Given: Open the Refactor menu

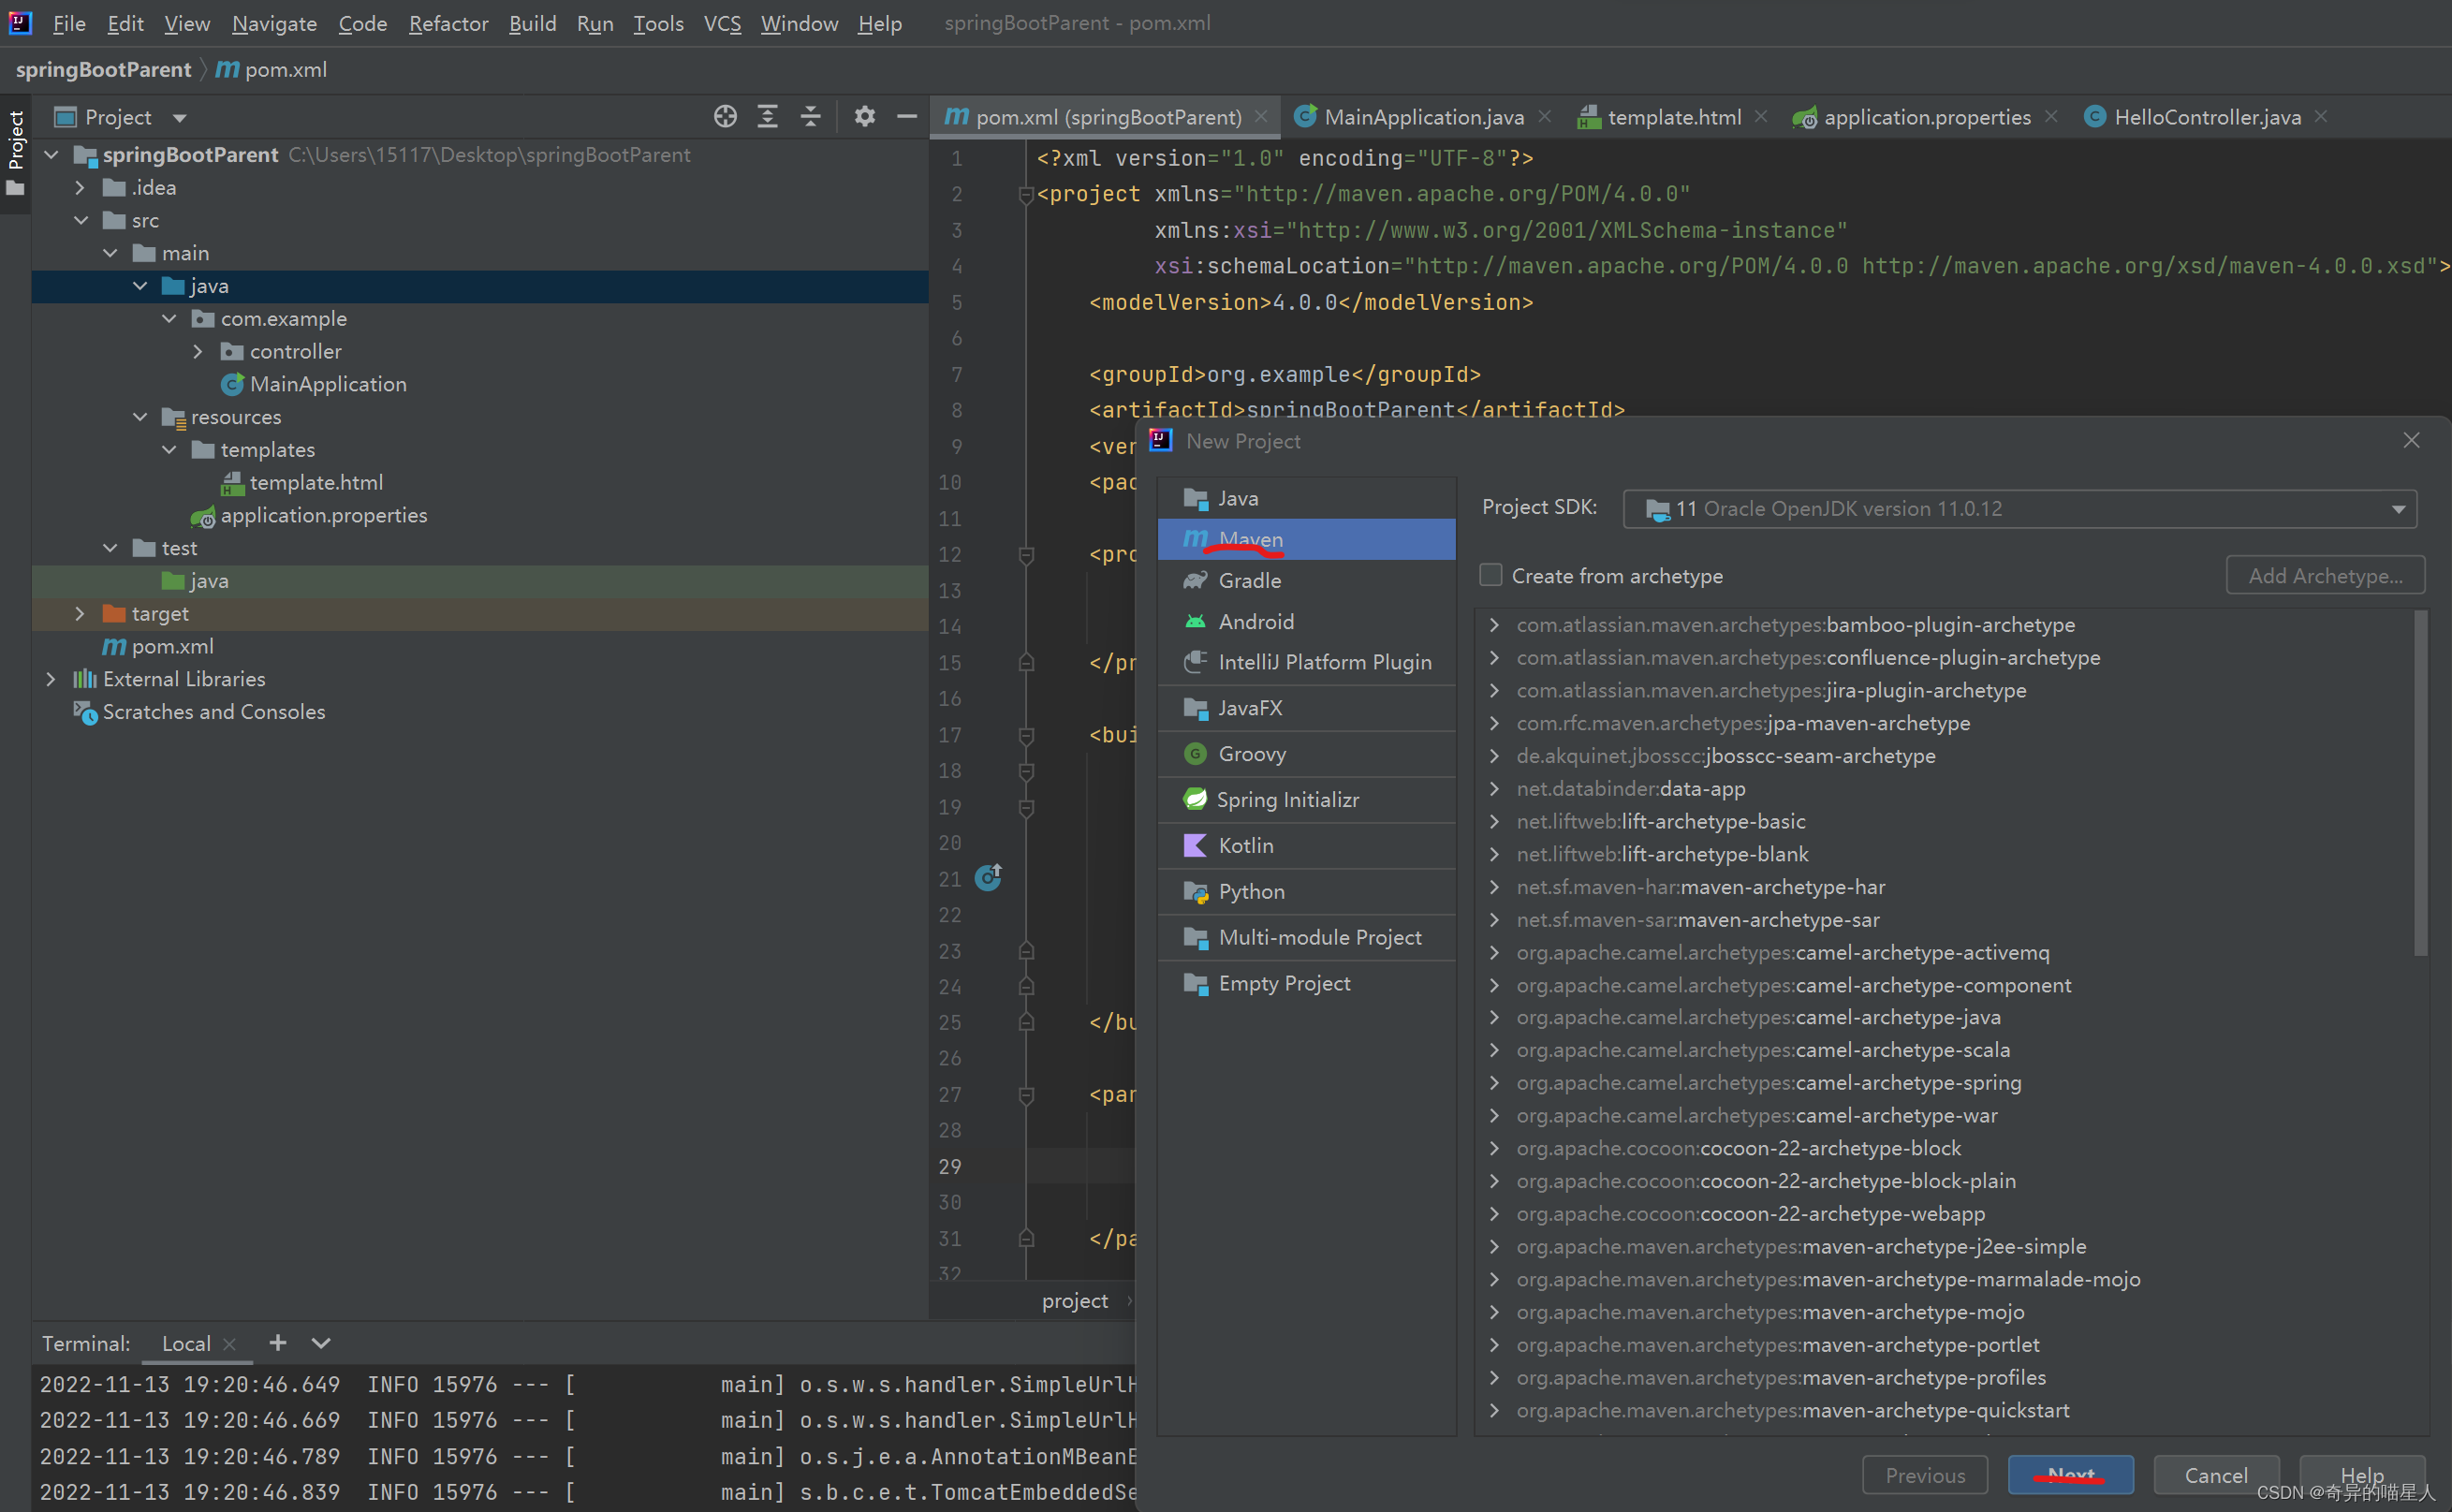Looking at the screenshot, I should (x=448, y=23).
